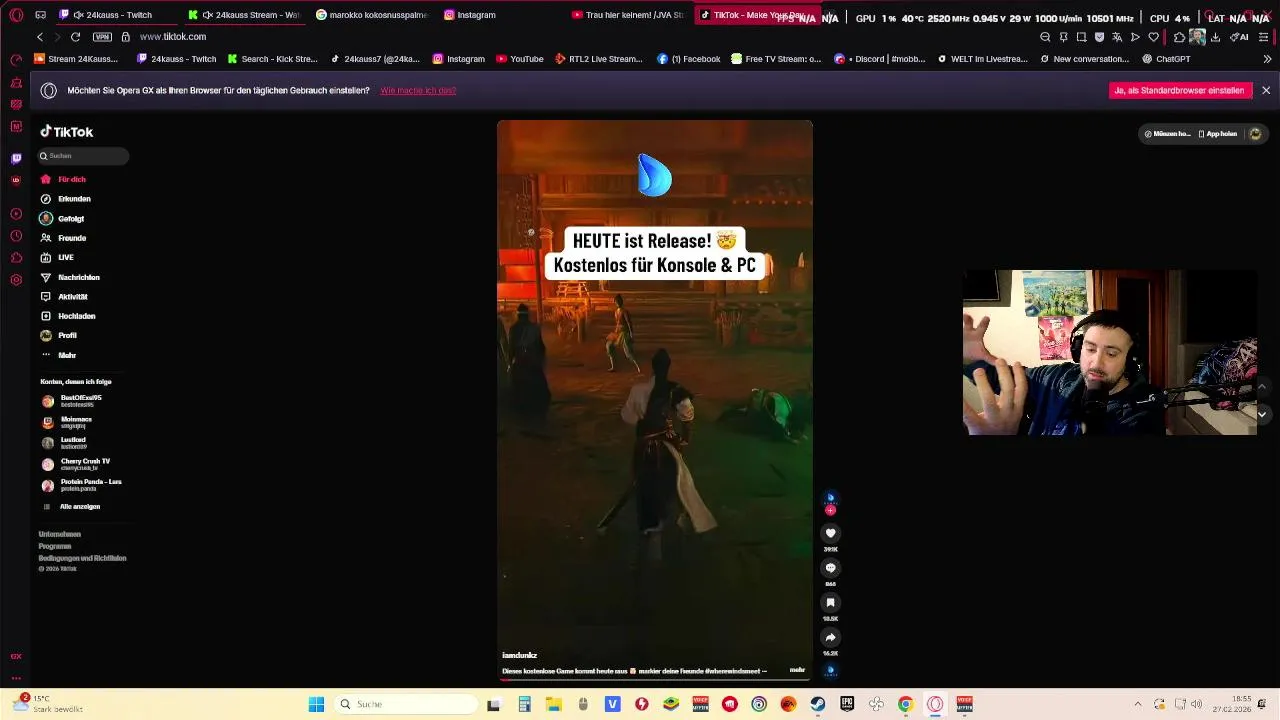Toggle the ad blocker shield icon

1099,37
